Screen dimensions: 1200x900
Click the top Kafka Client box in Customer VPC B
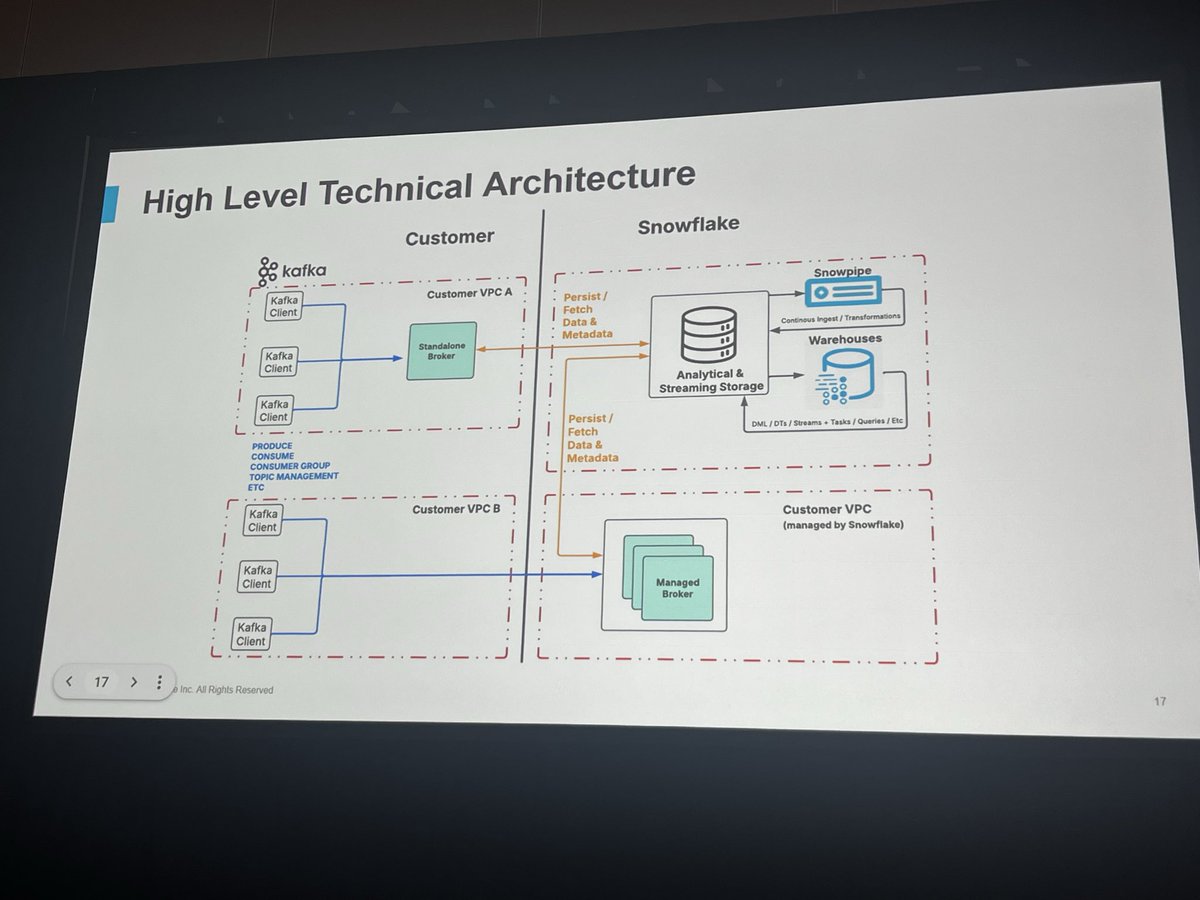coord(262,520)
